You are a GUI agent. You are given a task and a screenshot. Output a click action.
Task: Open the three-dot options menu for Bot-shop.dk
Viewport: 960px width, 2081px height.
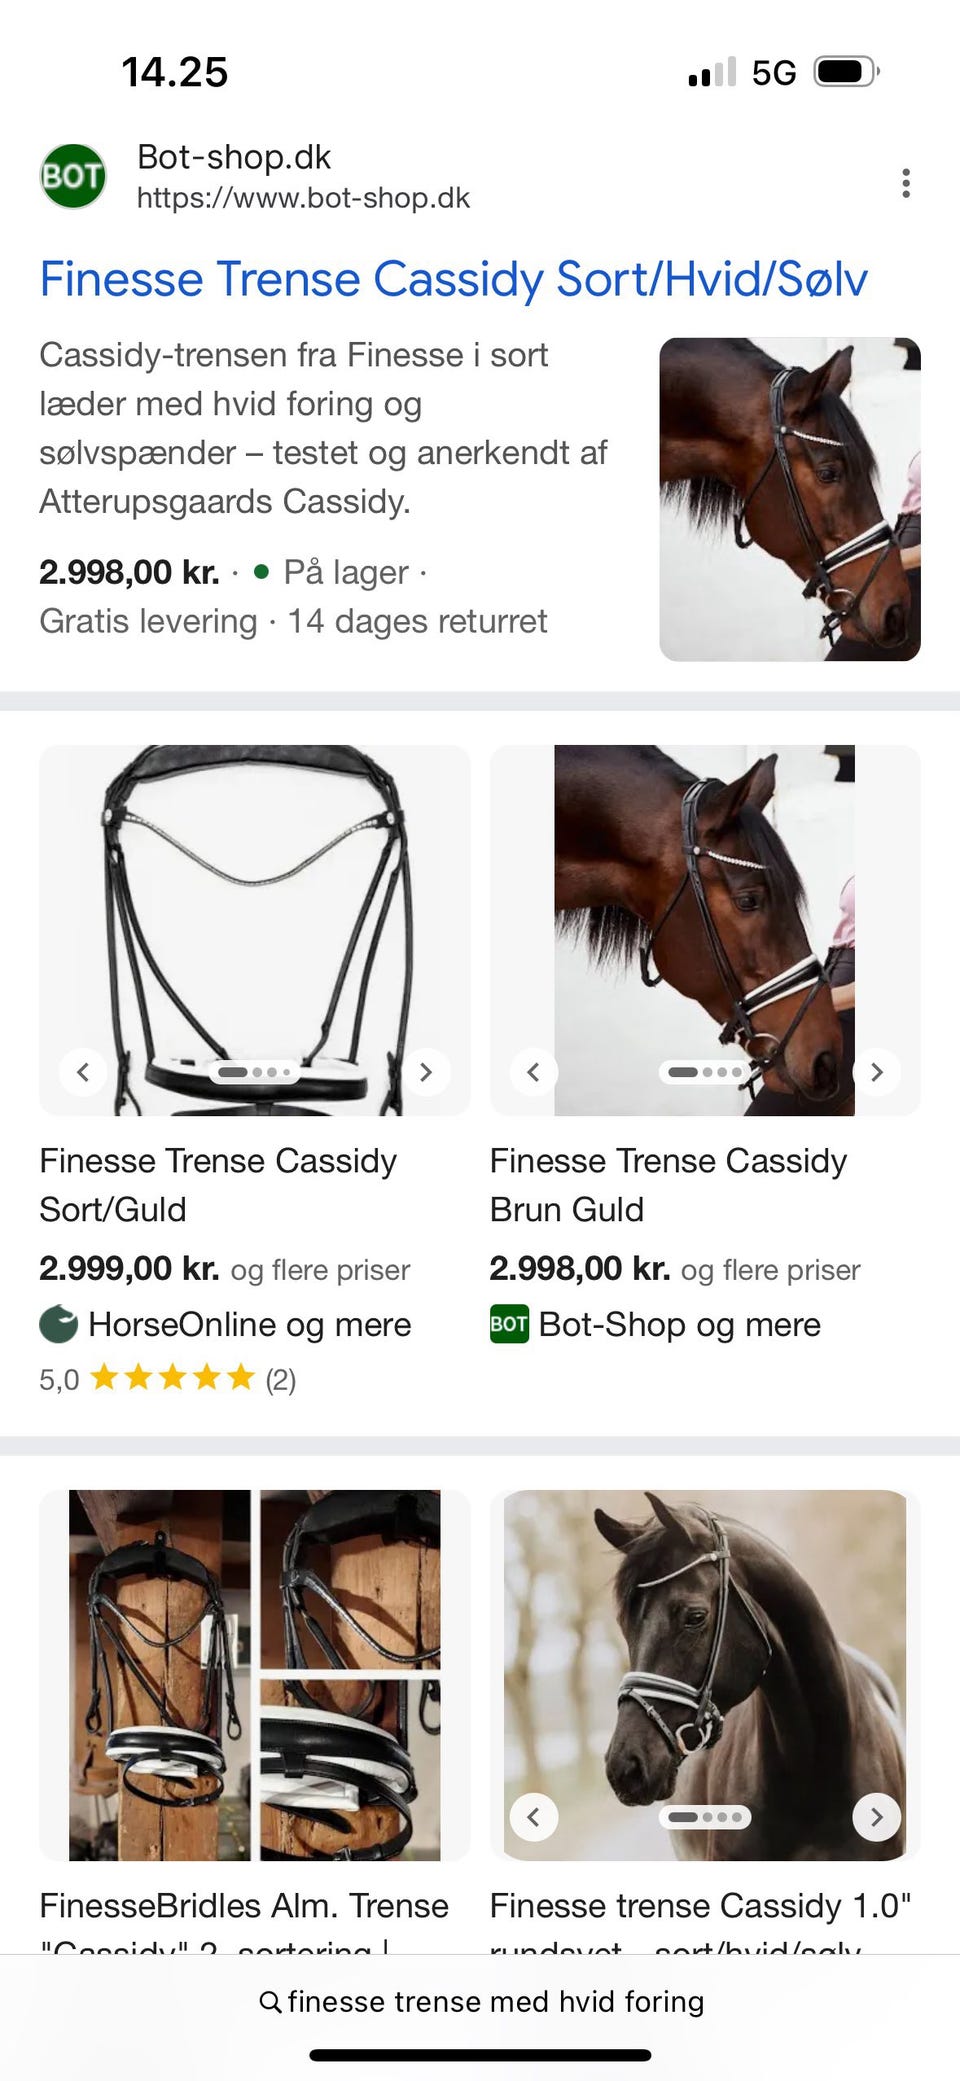905,183
